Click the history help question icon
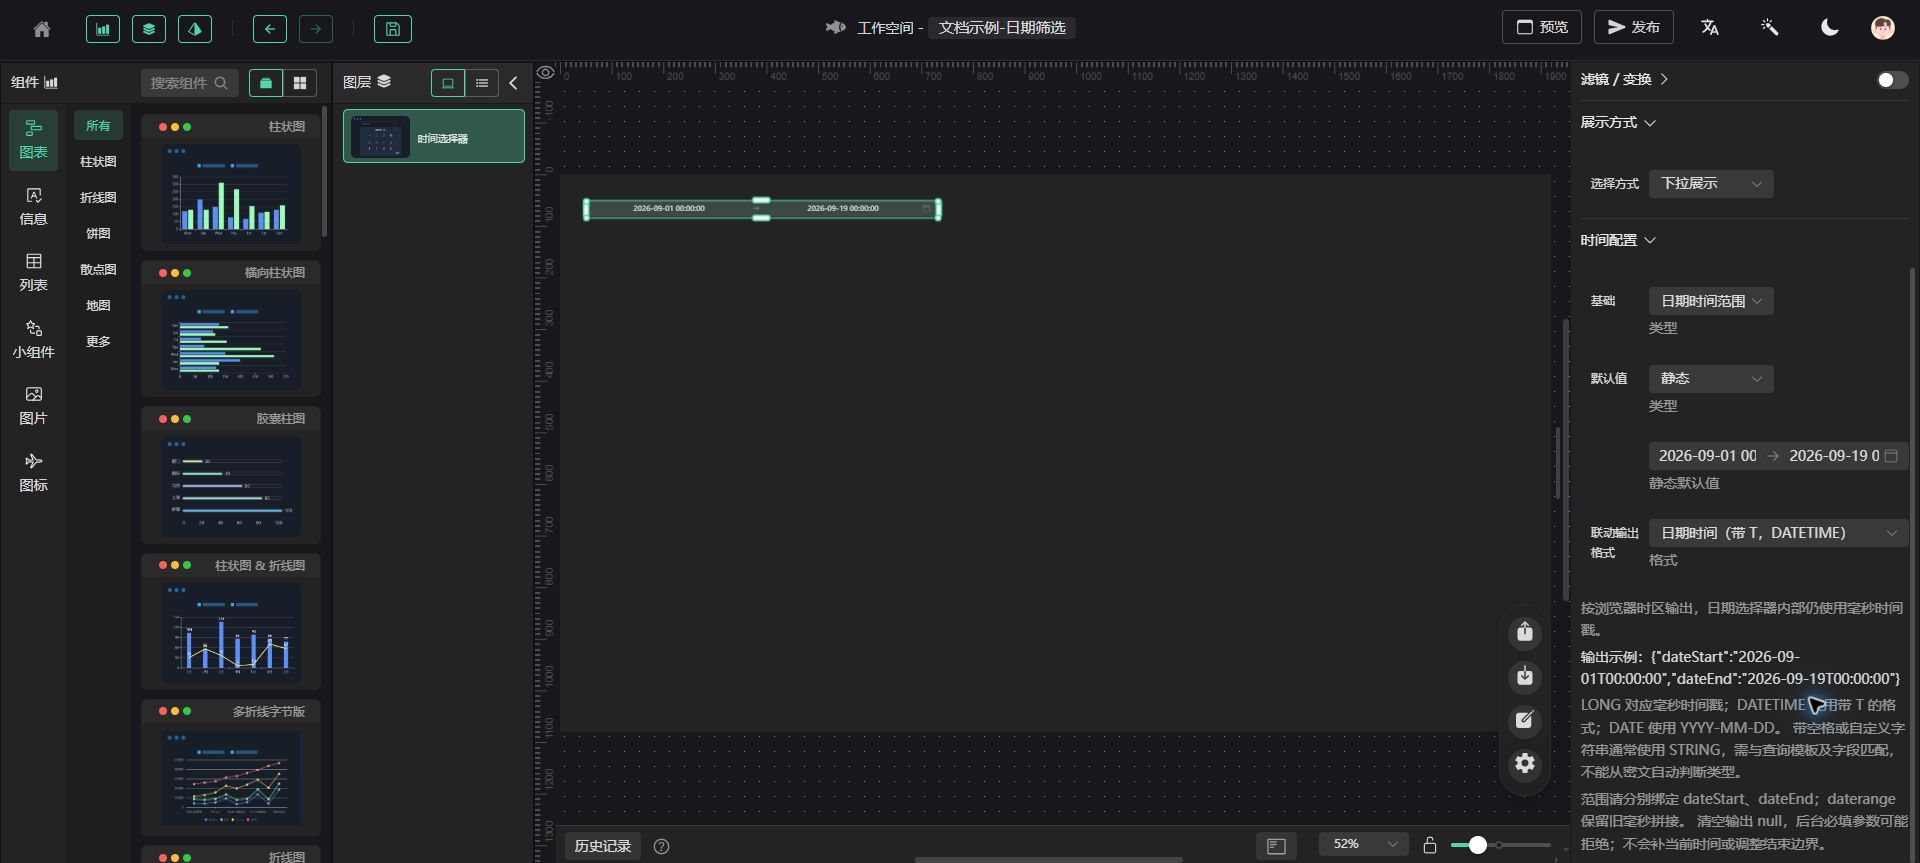Viewport: 1920px width, 863px height. tap(661, 846)
